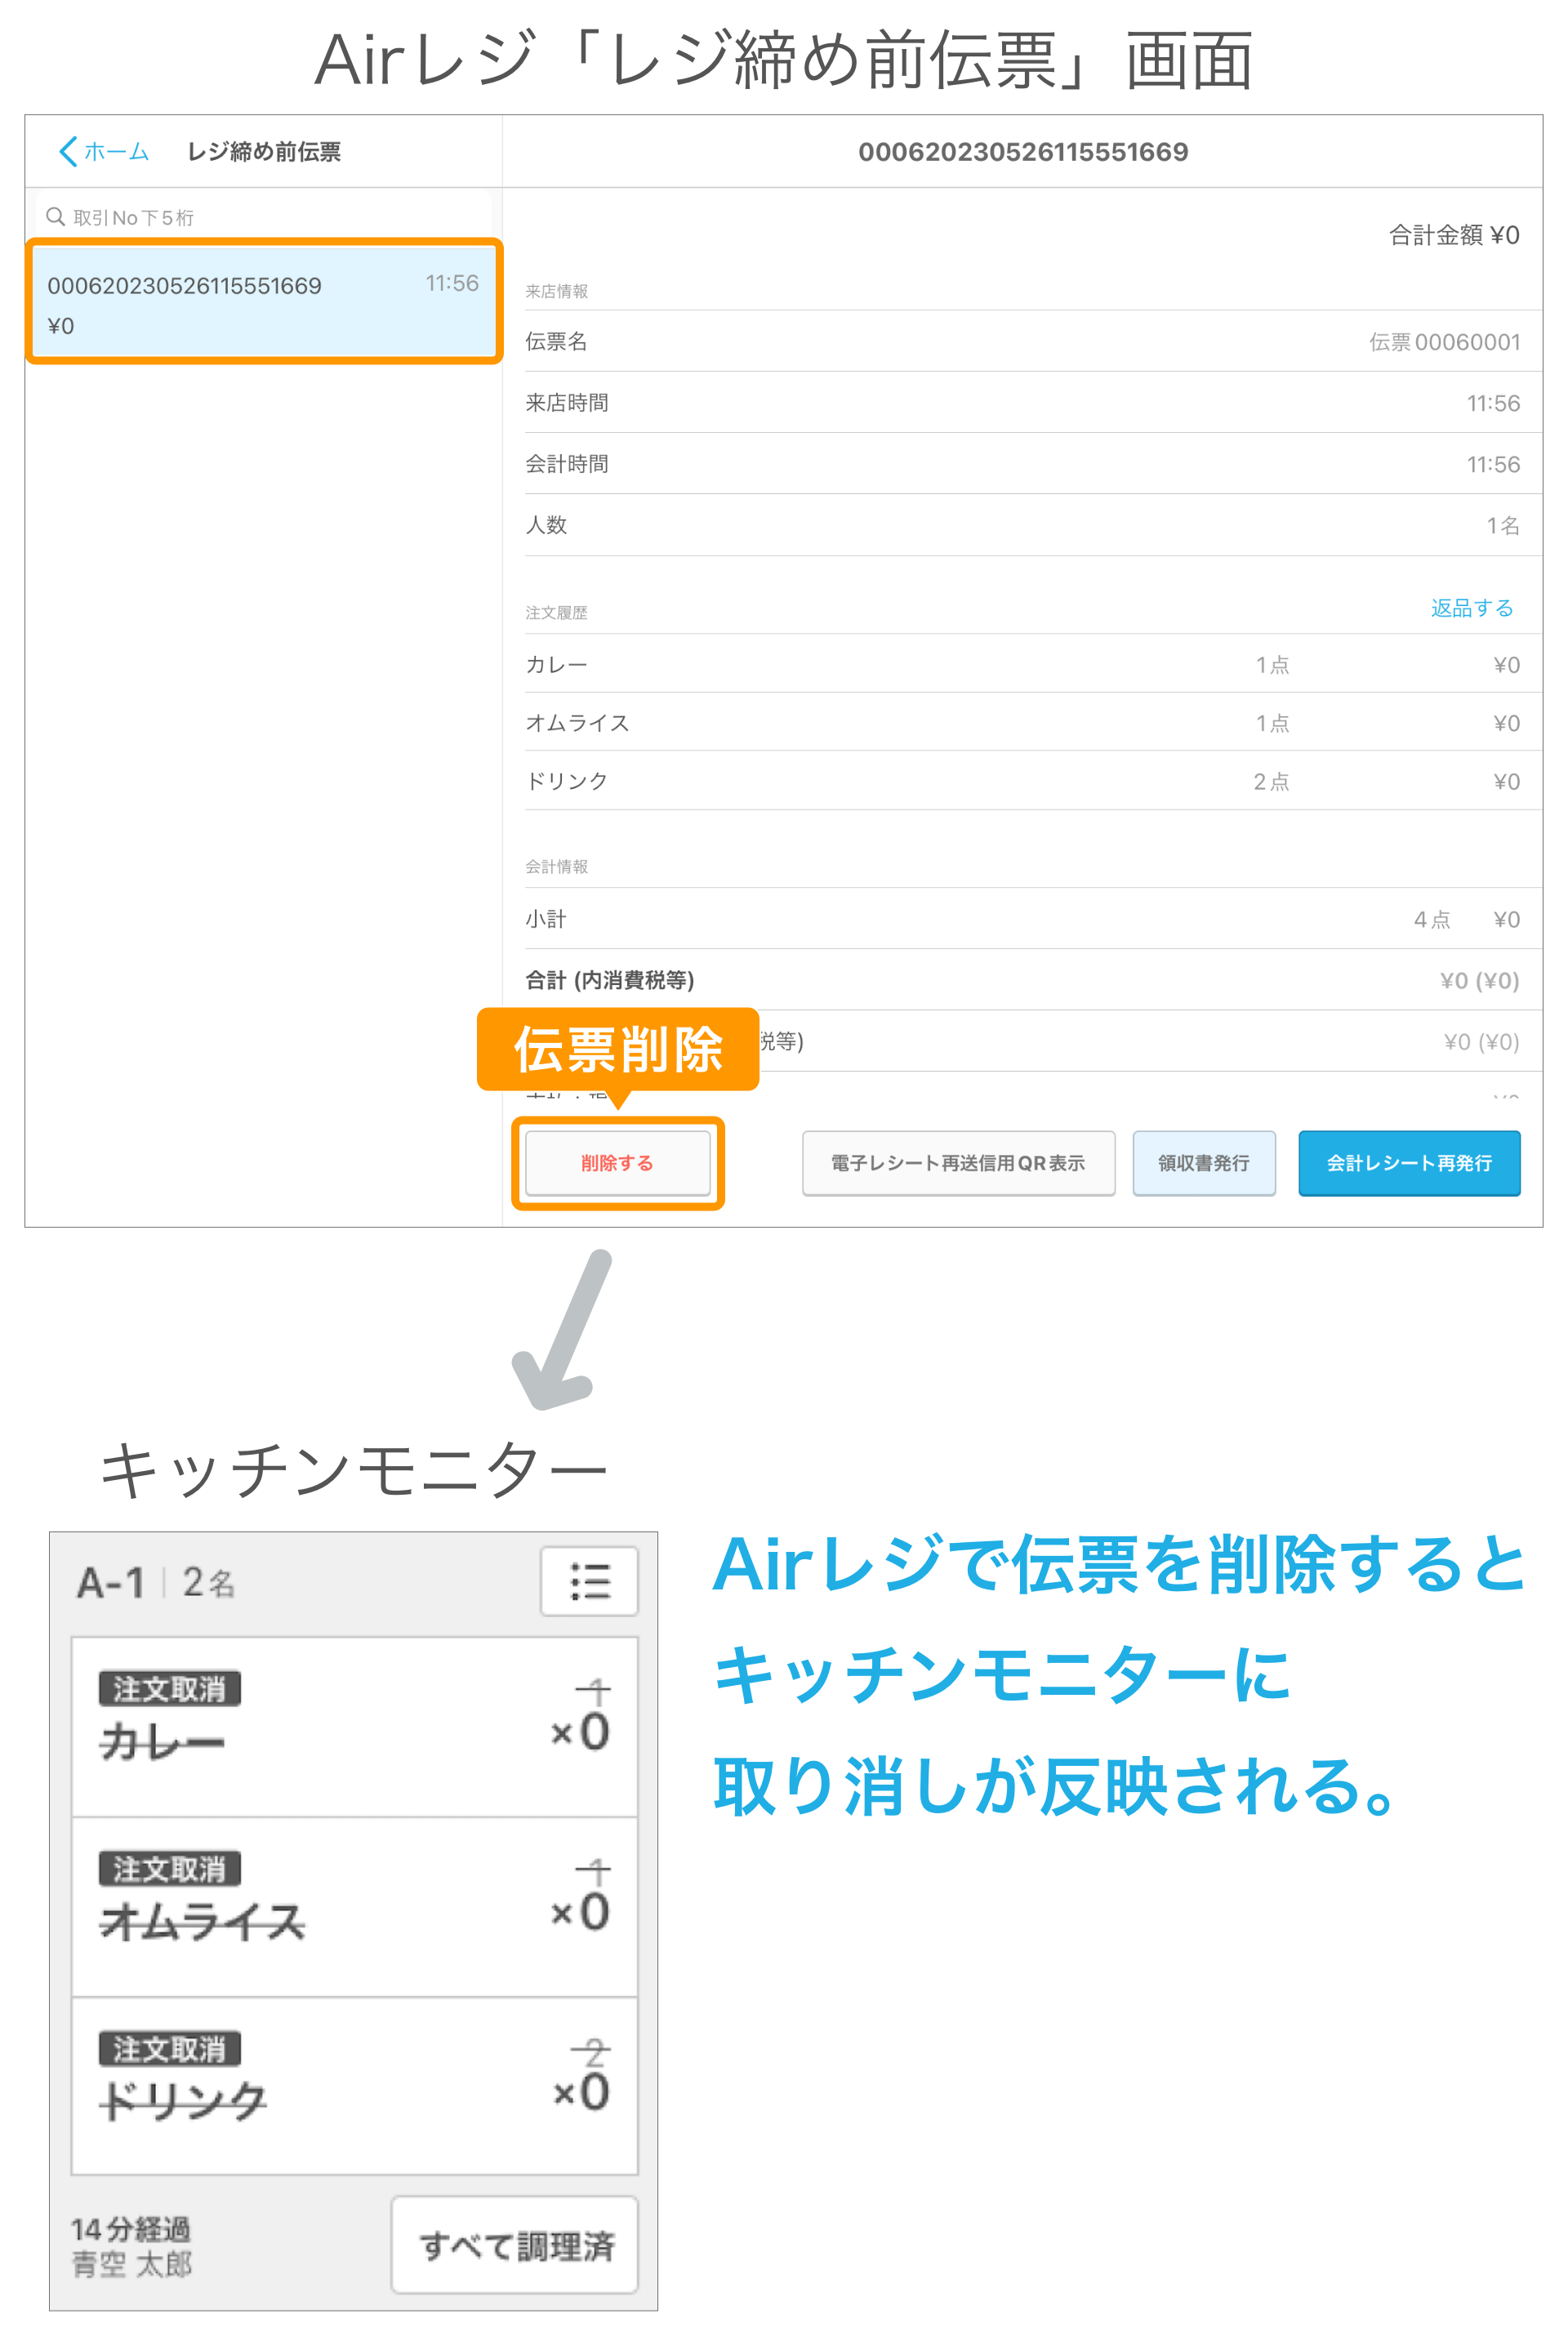Select slip 00062023052611551669 in list
The height and width of the screenshot is (2336, 1568).
coord(264,302)
